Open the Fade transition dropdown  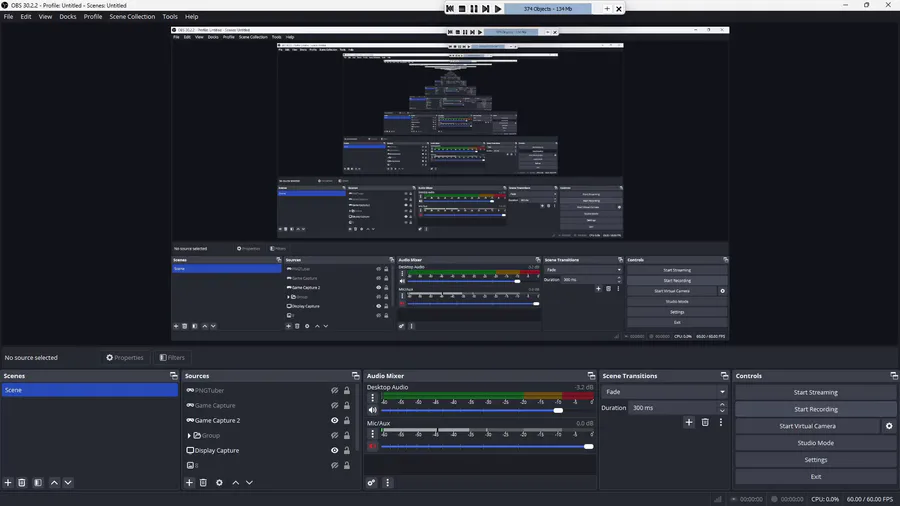664,392
